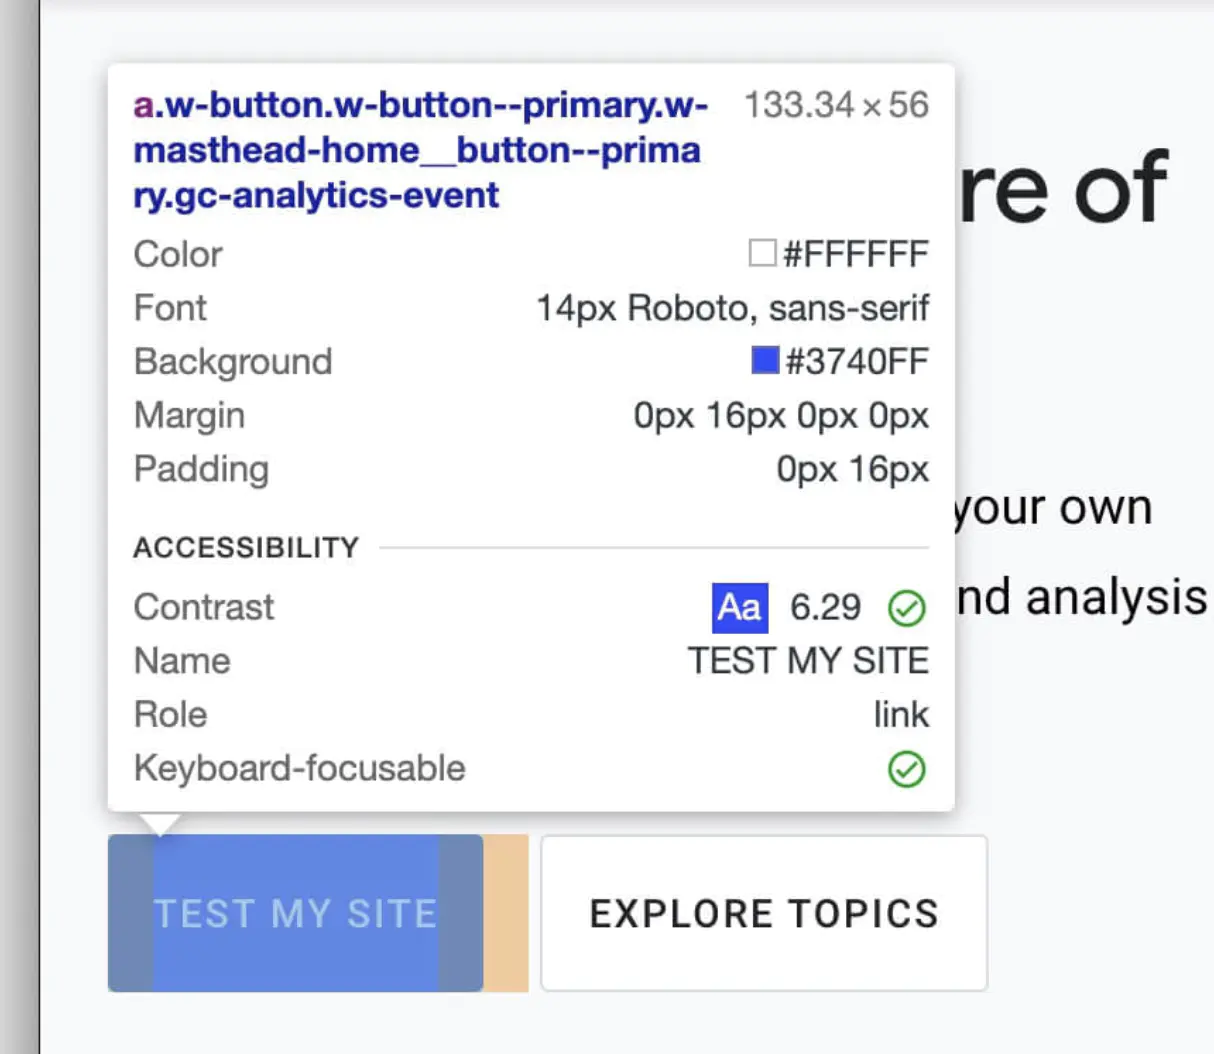Viewport: 1214px width, 1054px height.
Task: Click the blue Background color swatch
Action: coord(765,360)
